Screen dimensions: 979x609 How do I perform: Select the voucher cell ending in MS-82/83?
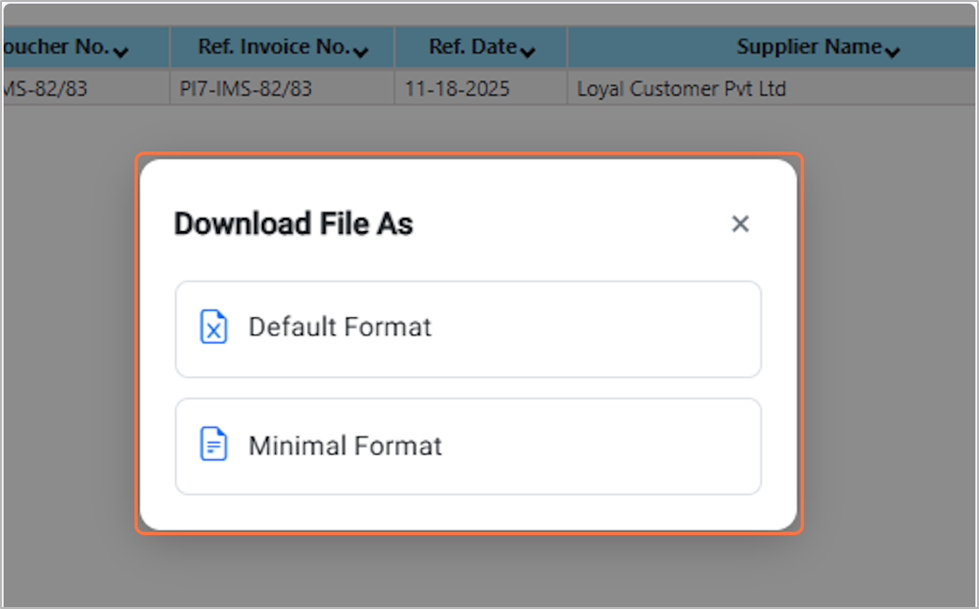45,89
